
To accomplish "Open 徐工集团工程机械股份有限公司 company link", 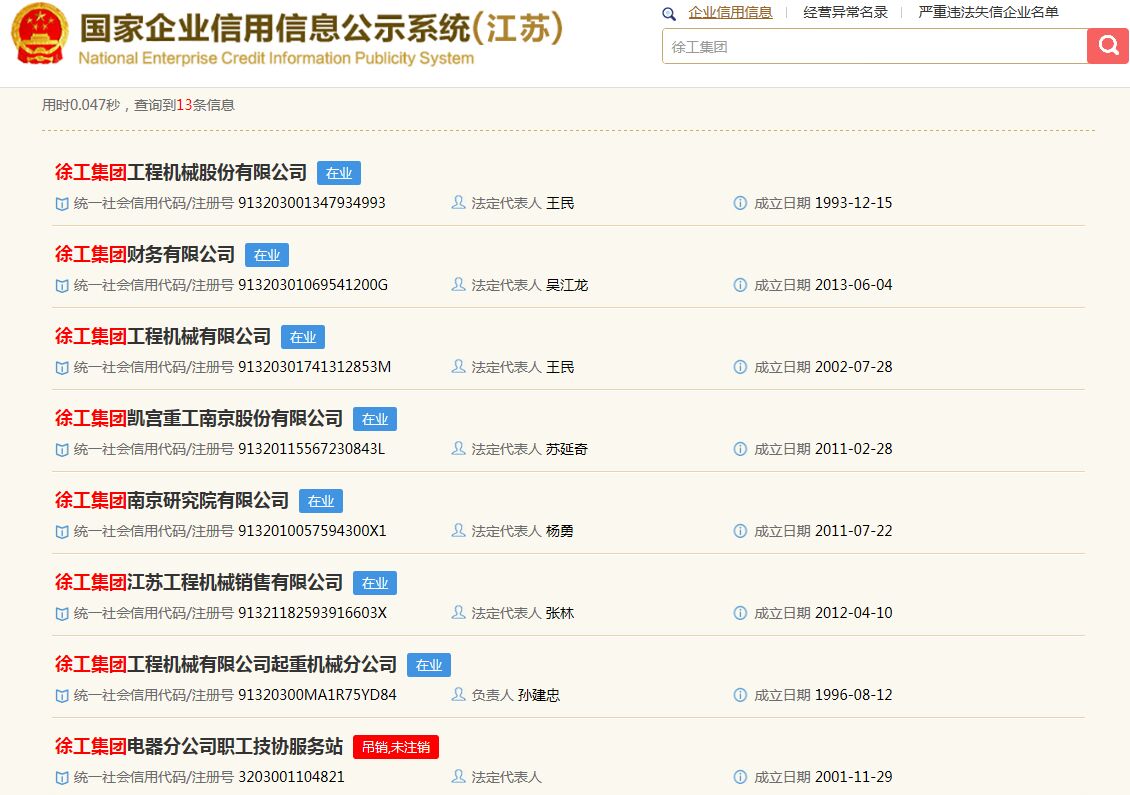I will pyautogui.click(x=181, y=172).
